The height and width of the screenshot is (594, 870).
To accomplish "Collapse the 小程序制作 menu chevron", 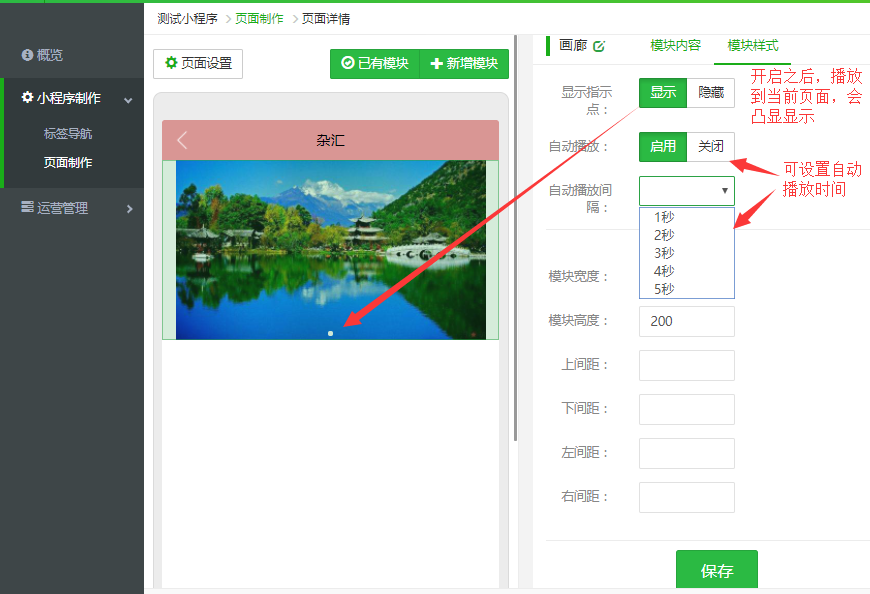I will pos(128,99).
